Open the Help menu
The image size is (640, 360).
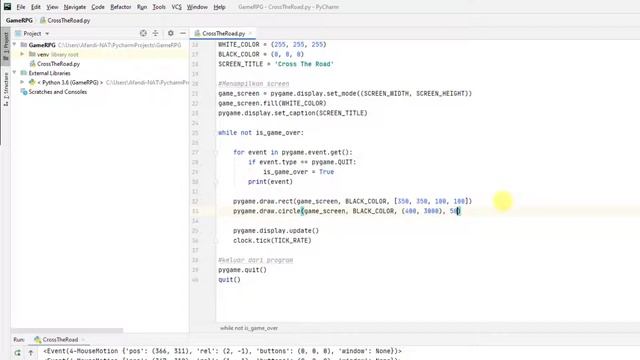(219, 7)
